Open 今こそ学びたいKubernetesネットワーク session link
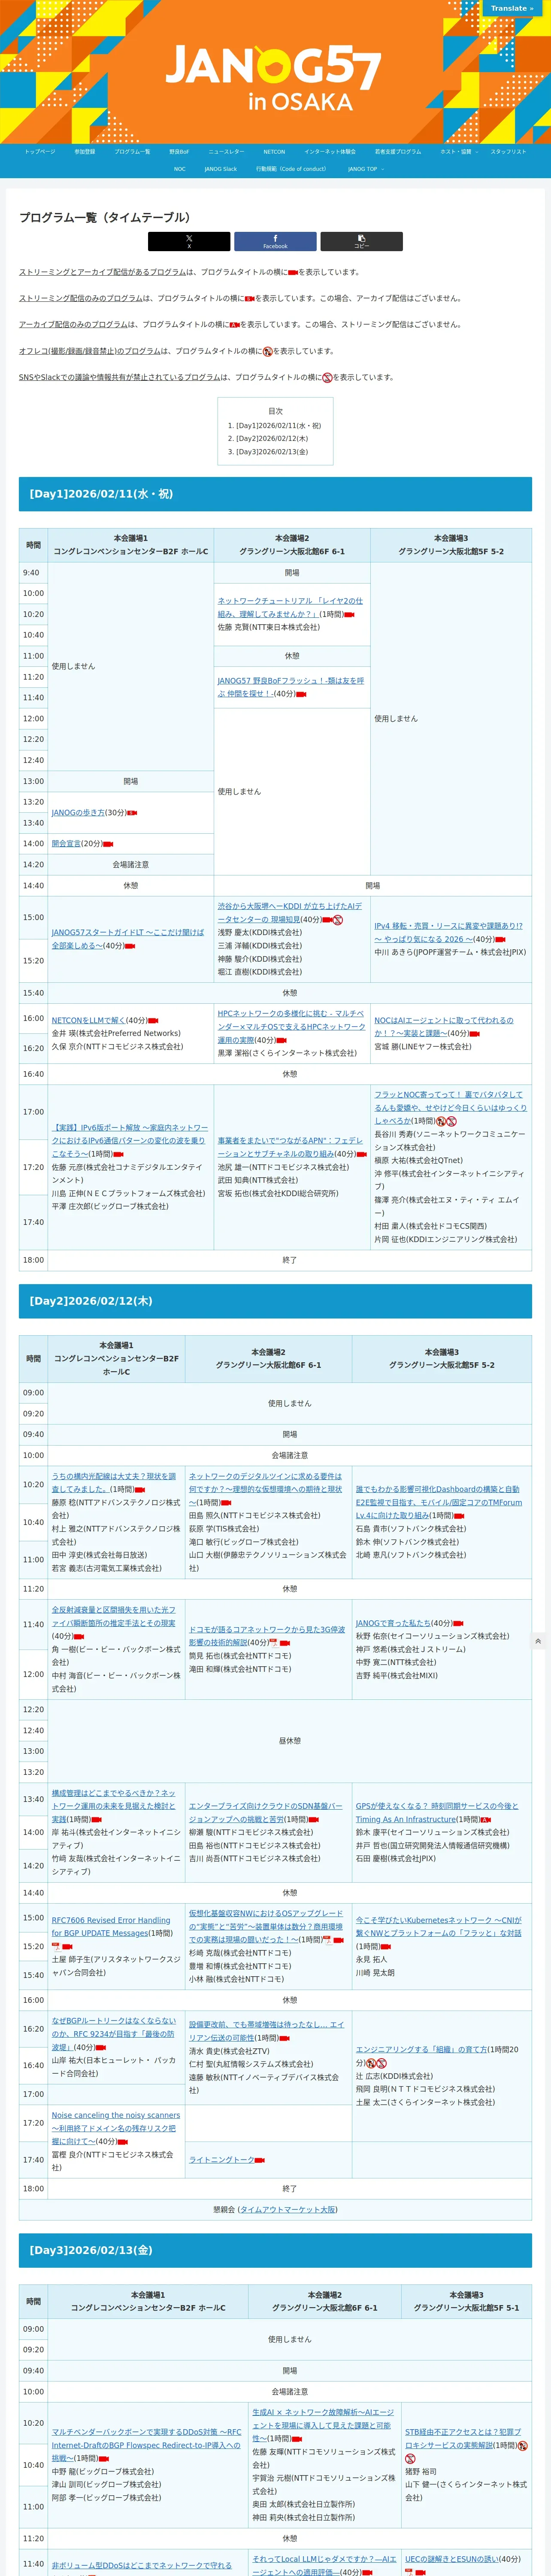This screenshot has width=551, height=2576. [438, 1927]
